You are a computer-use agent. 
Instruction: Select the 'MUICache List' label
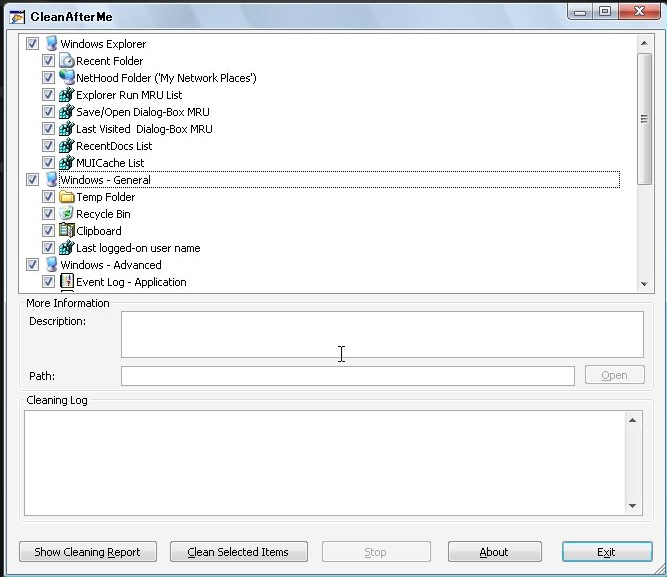pyautogui.click(x=110, y=163)
